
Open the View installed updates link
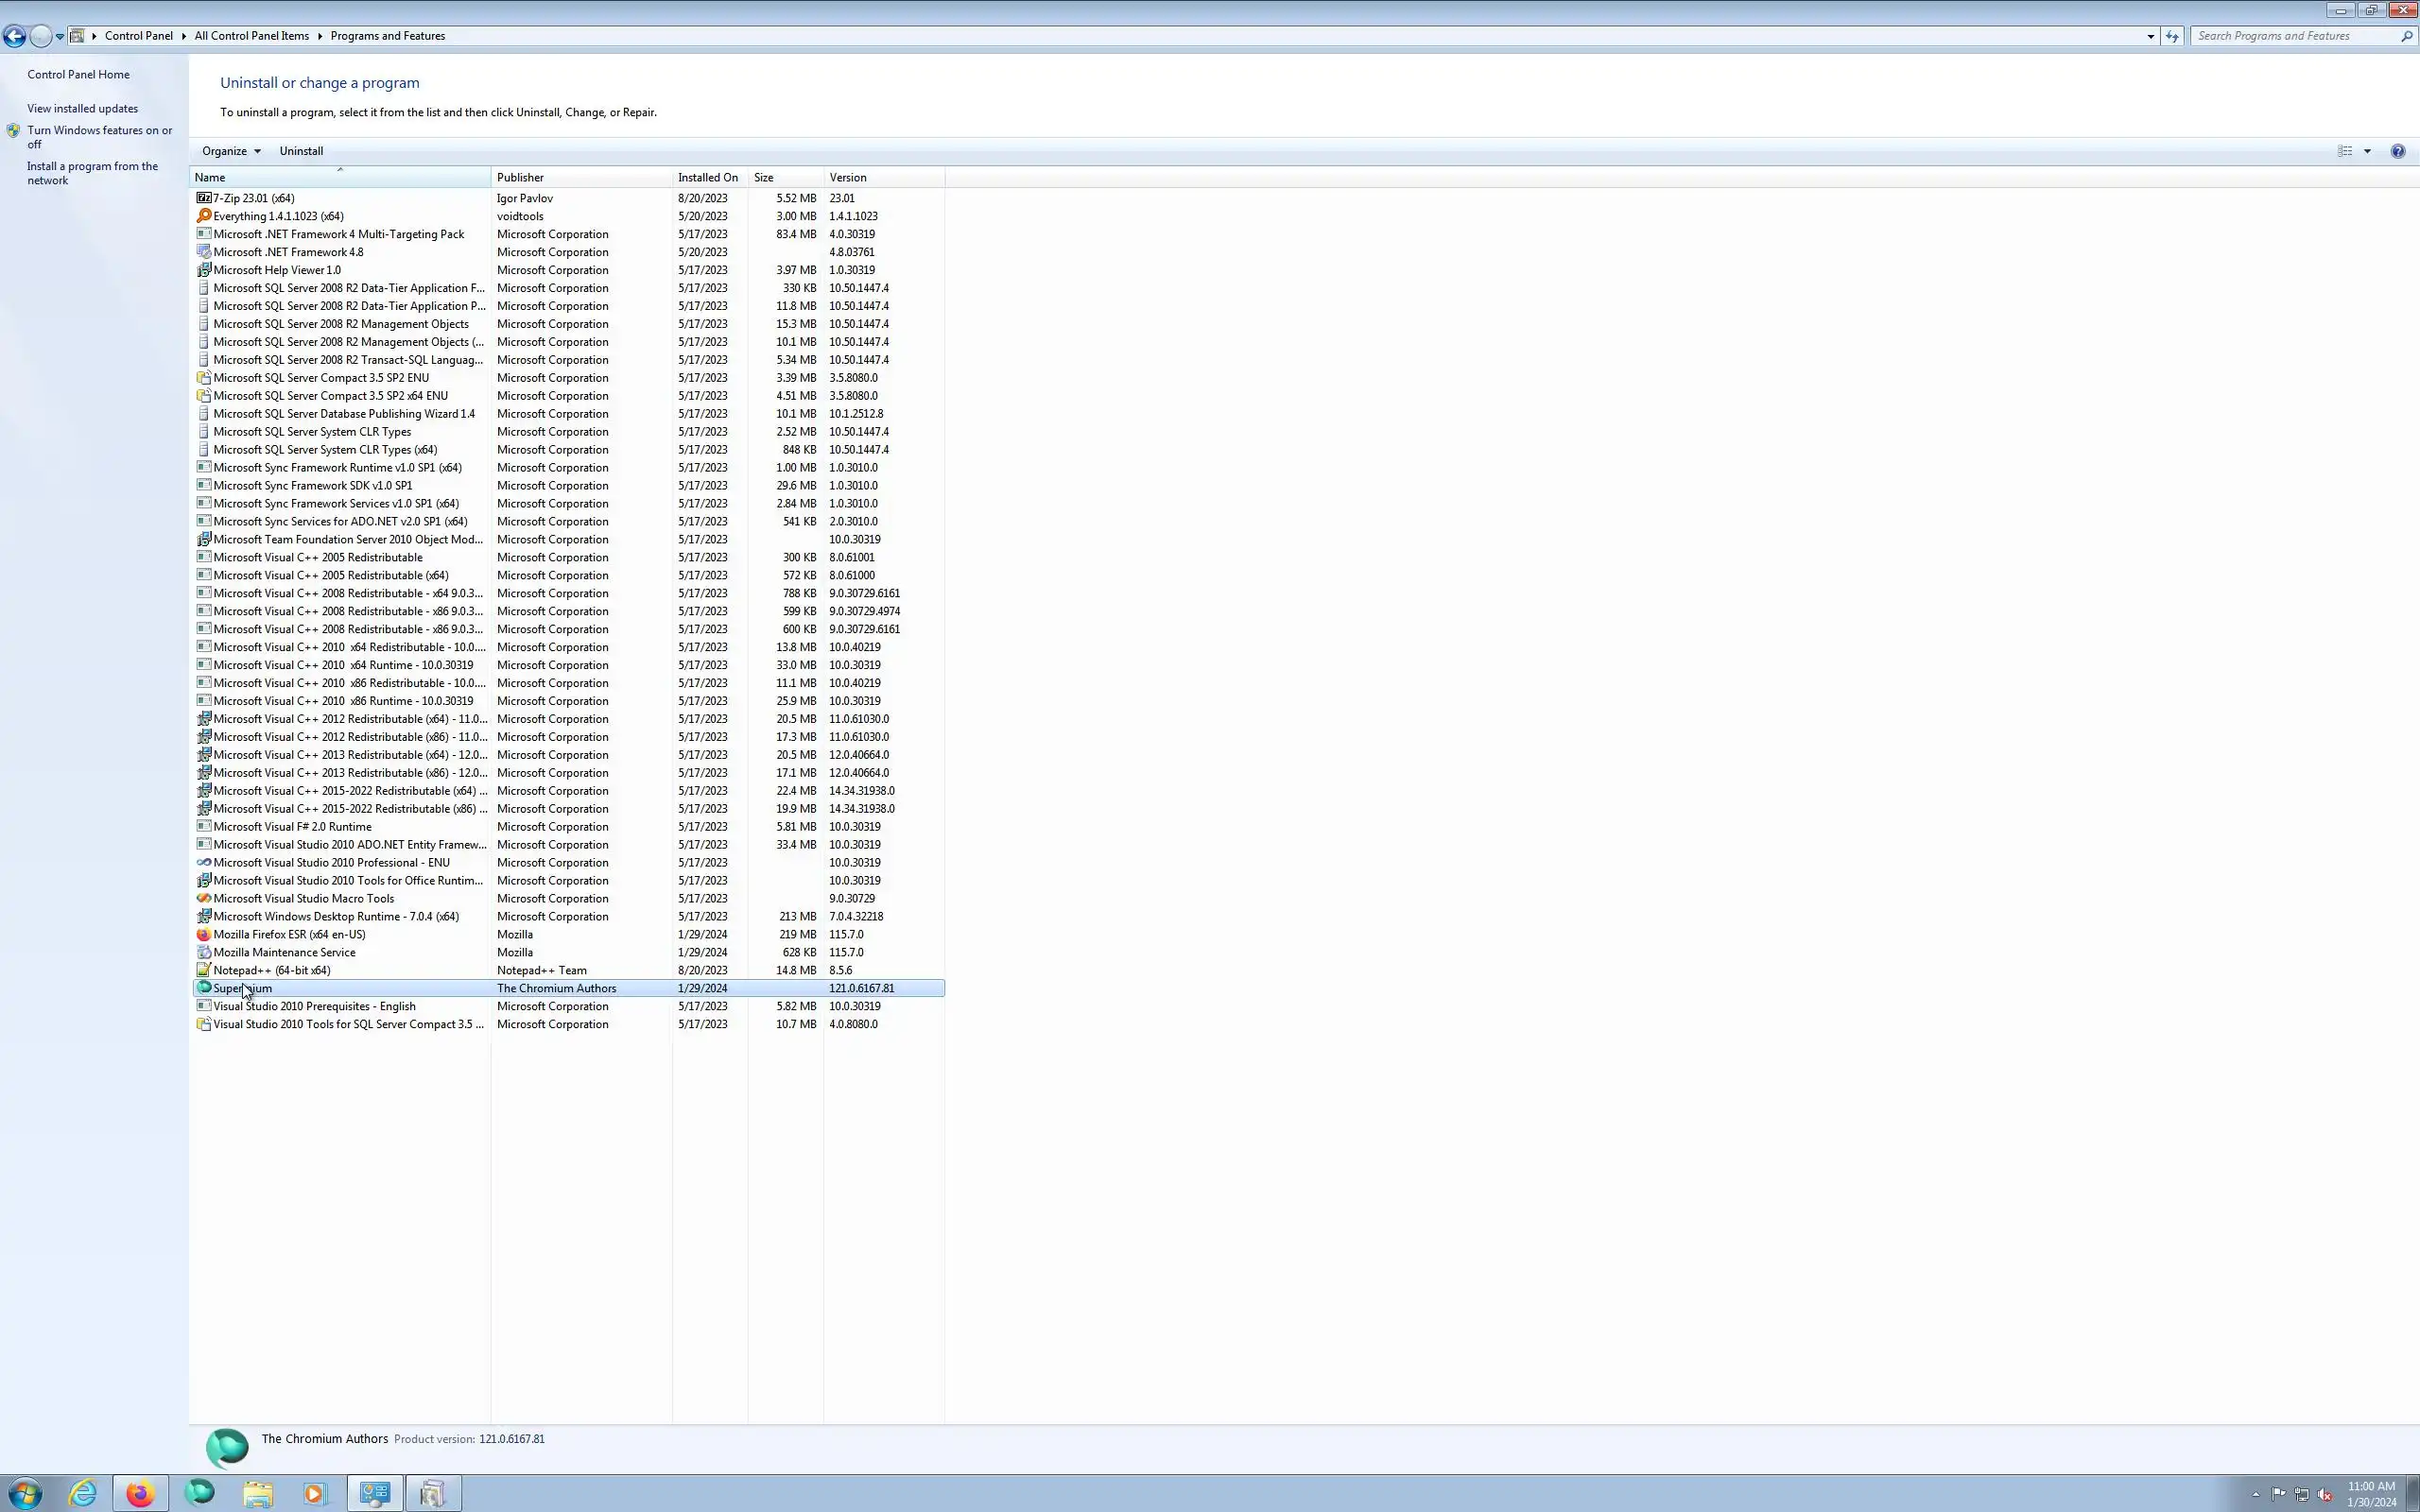point(82,108)
